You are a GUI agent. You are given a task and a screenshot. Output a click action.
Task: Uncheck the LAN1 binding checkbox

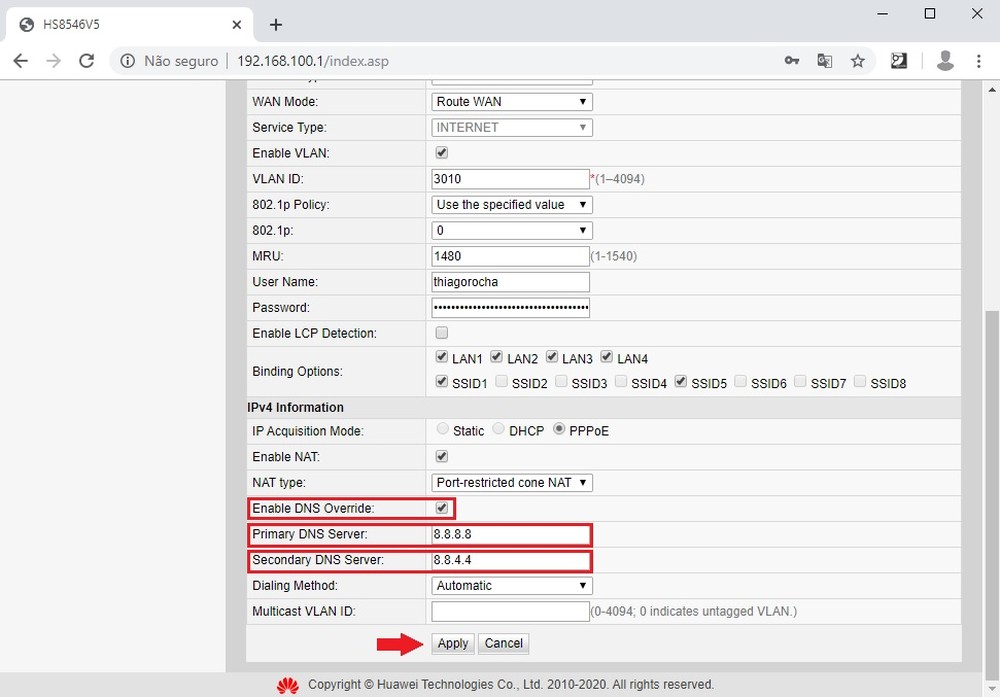tap(441, 356)
